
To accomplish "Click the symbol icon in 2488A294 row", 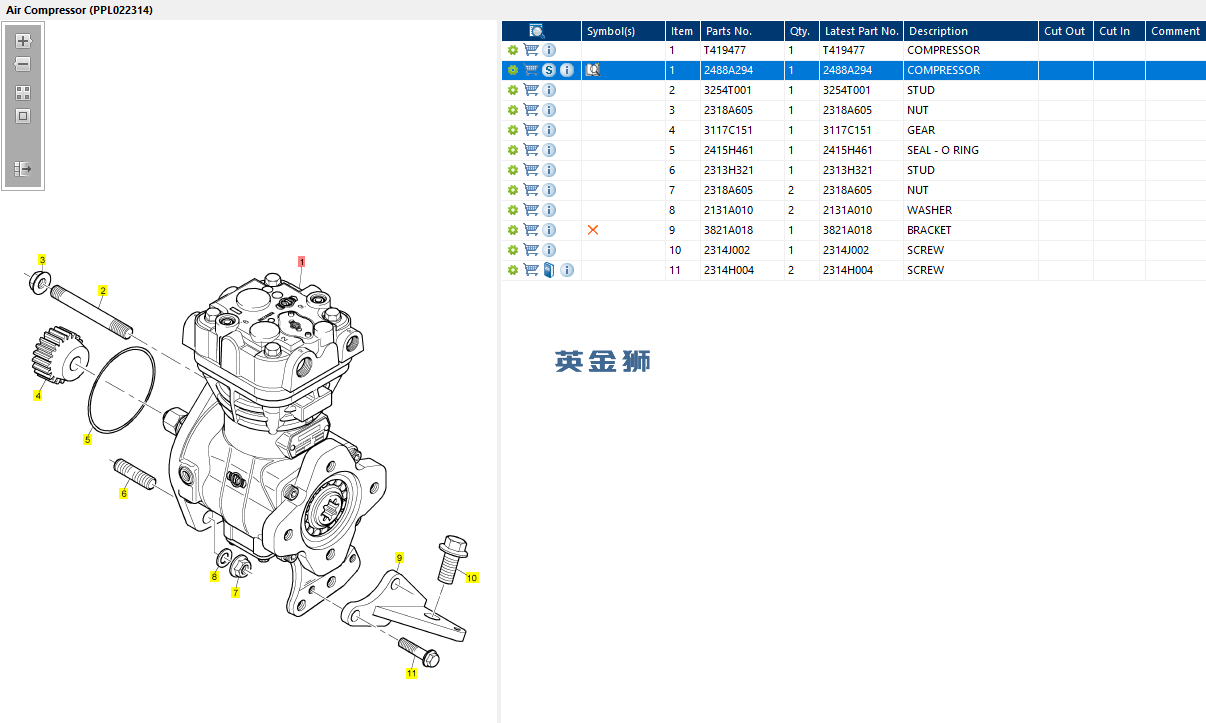I will point(592,70).
